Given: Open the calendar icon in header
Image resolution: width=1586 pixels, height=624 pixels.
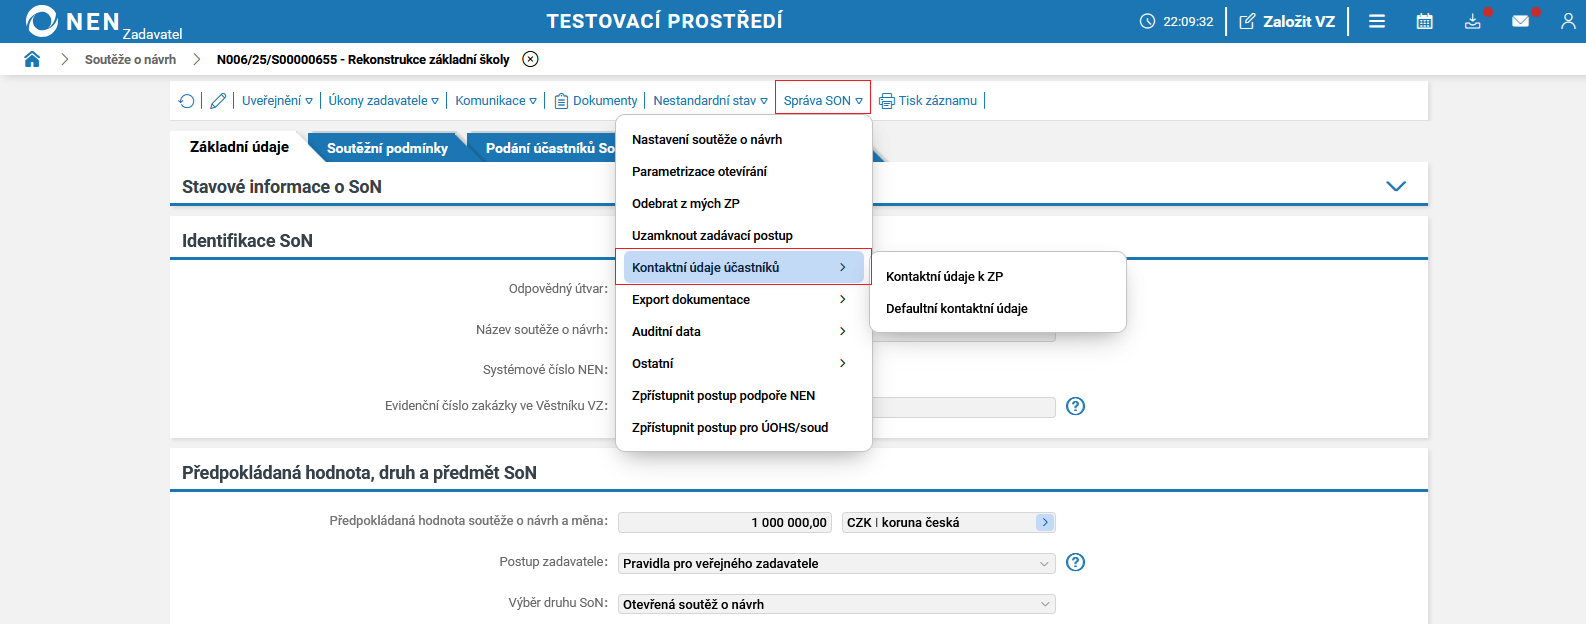Looking at the screenshot, I should coord(1425,21).
